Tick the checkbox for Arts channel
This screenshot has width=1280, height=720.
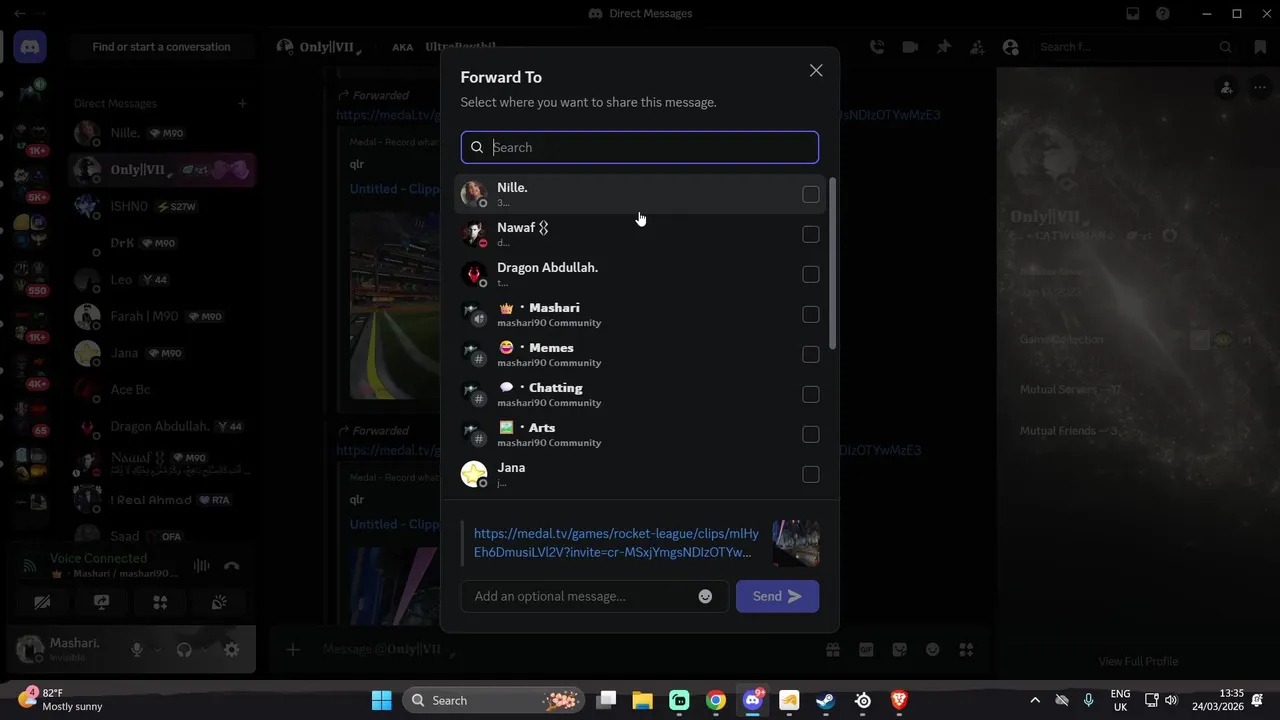click(811, 434)
